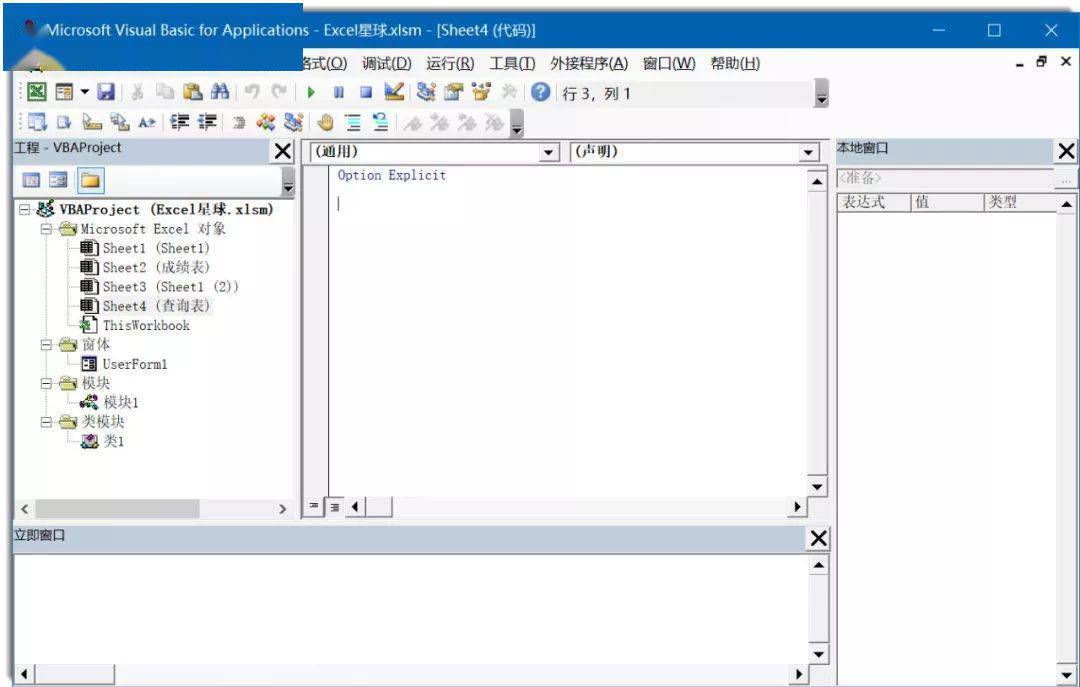
Task: Save Excel星球.xlsm using the Save icon
Action: (x=106, y=91)
